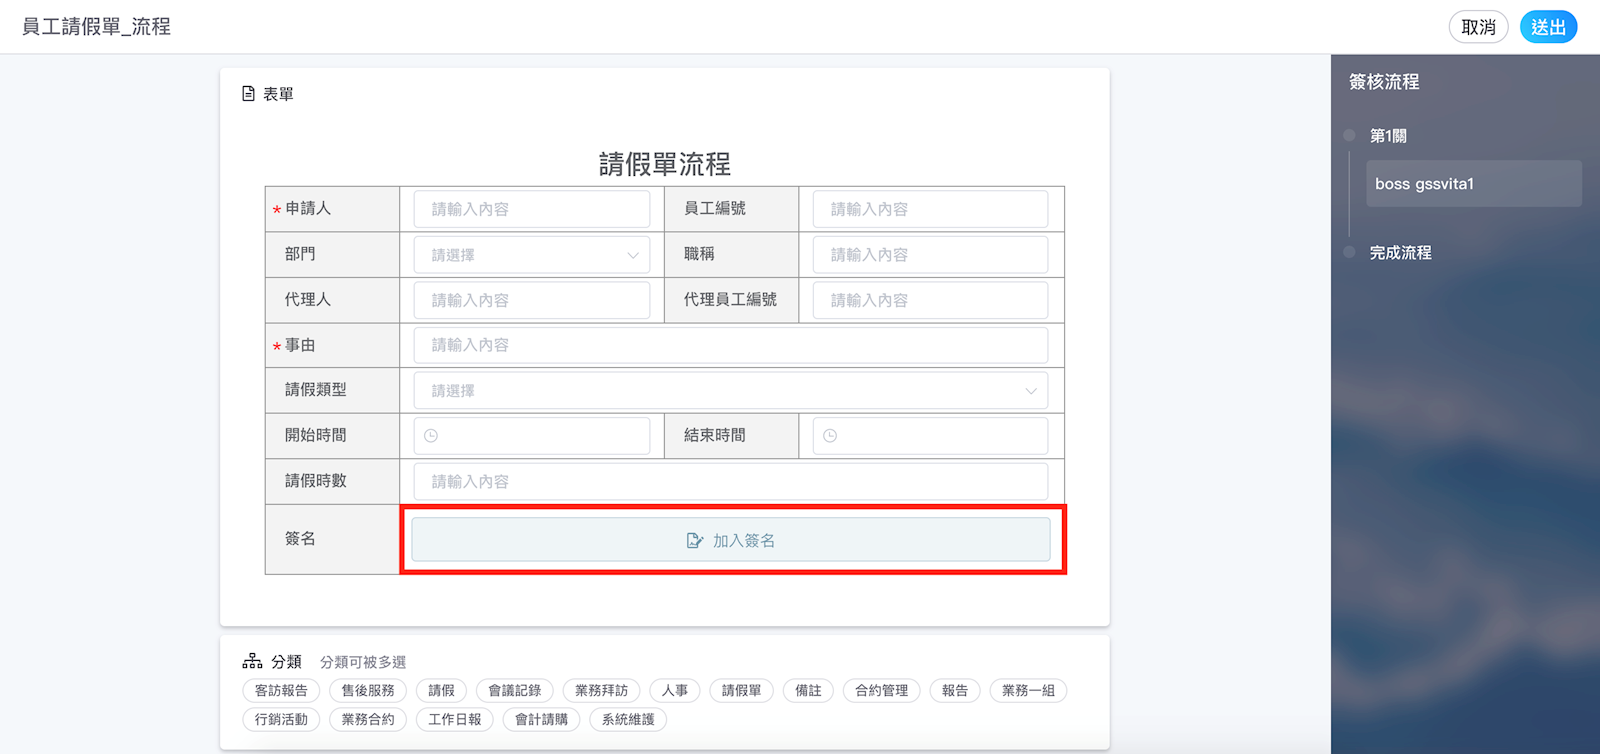Click the chevron arrow in 請假類型 field
Image resolution: width=1600 pixels, height=754 pixels.
(x=1031, y=391)
